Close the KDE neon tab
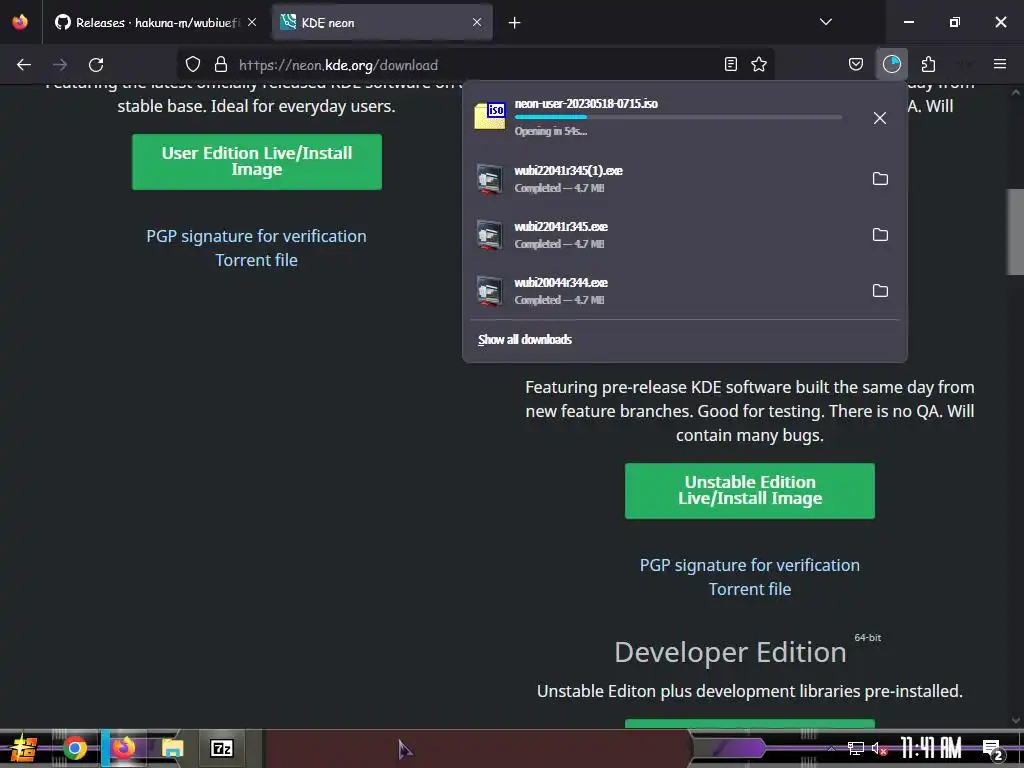 point(477,22)
